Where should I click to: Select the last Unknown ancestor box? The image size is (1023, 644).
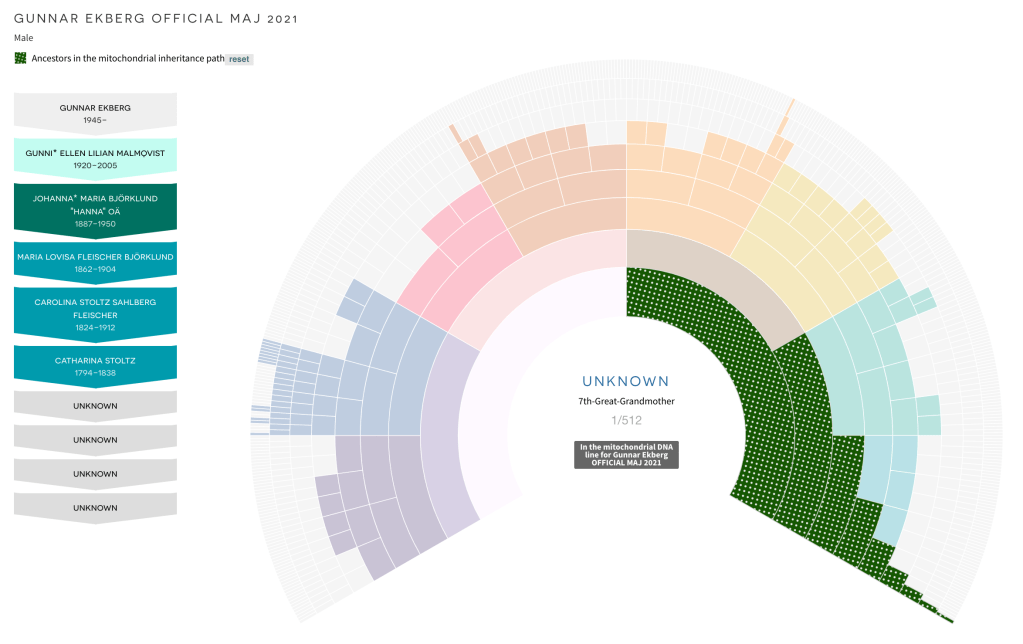tap(95, 508)
